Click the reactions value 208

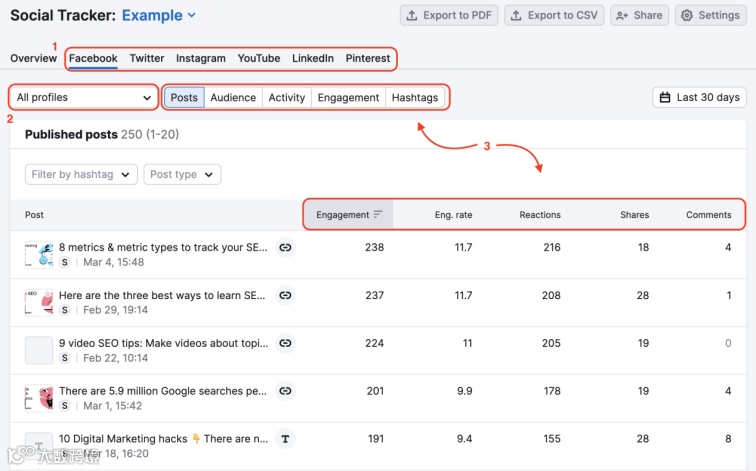551,295
